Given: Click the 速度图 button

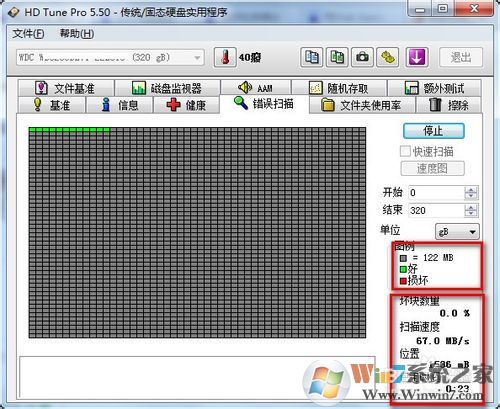Looking at the screenshot, I should (x=432, y=168).
